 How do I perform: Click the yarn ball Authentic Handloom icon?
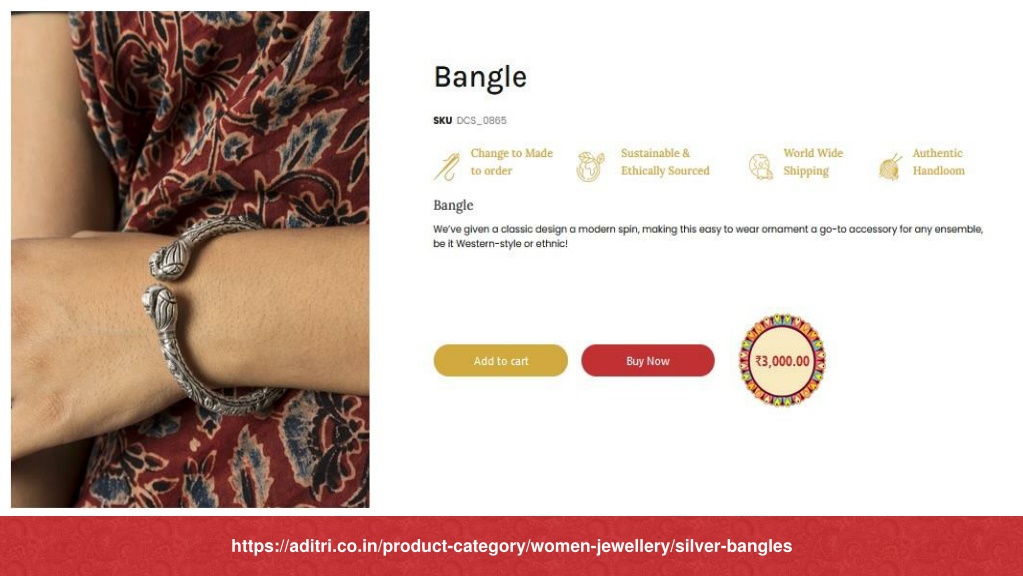click(x=890, y=167)
